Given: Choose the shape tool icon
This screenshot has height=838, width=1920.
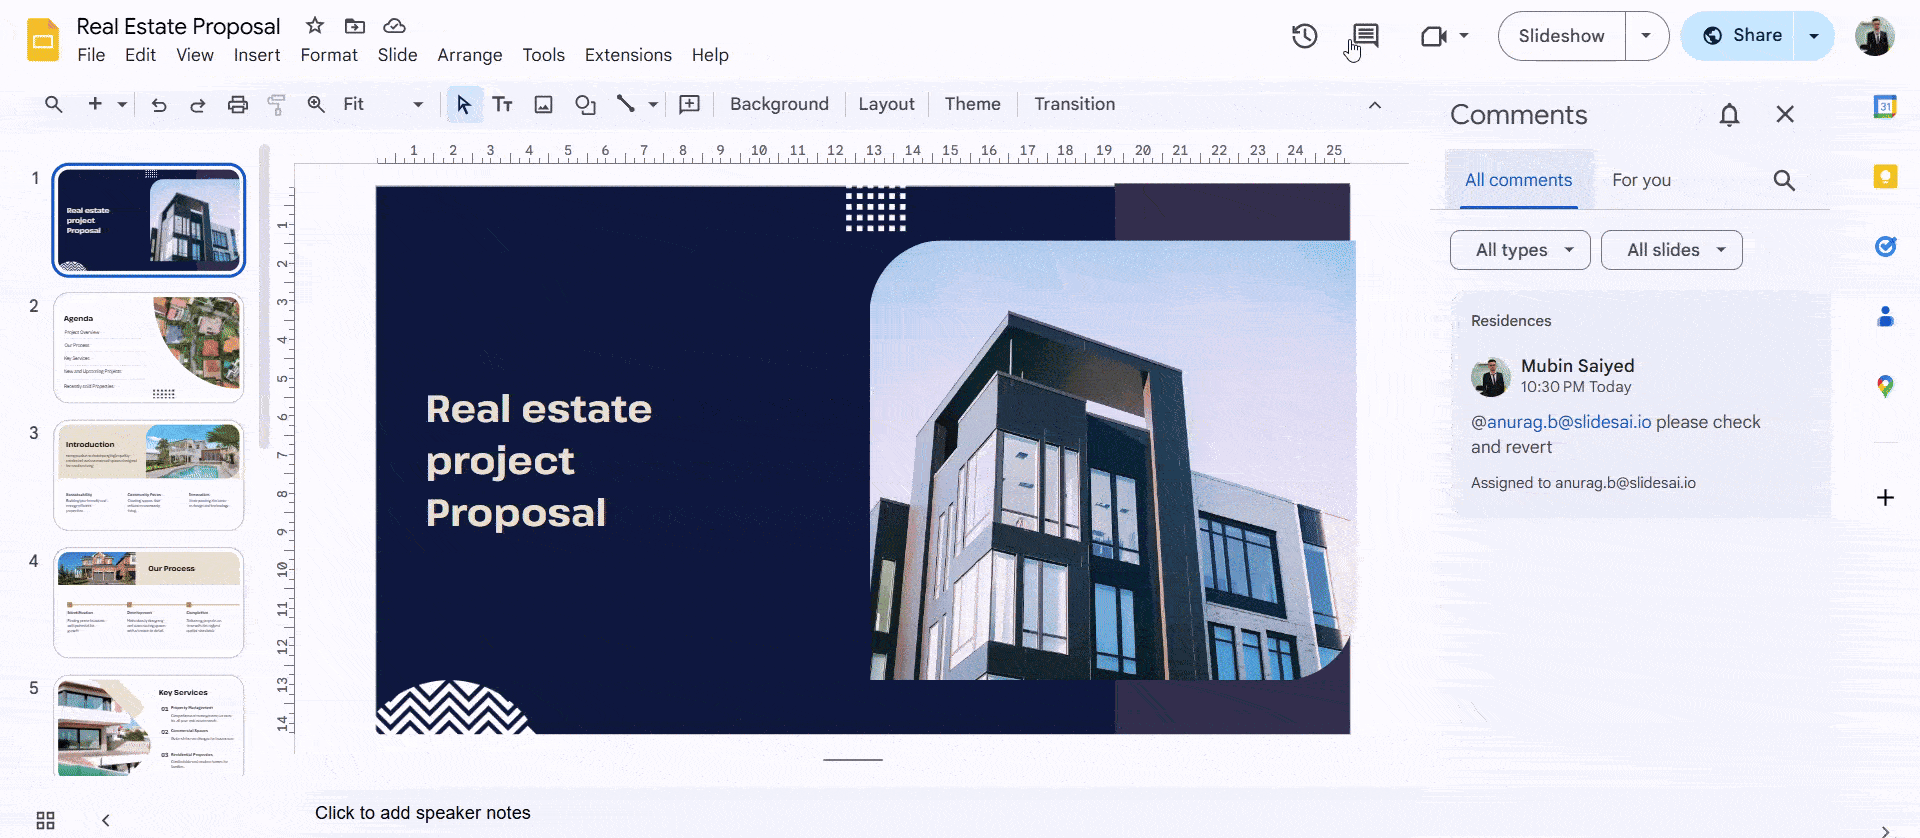Looking at the screenshot, I should pyautogui.click(x=585, y=104).
